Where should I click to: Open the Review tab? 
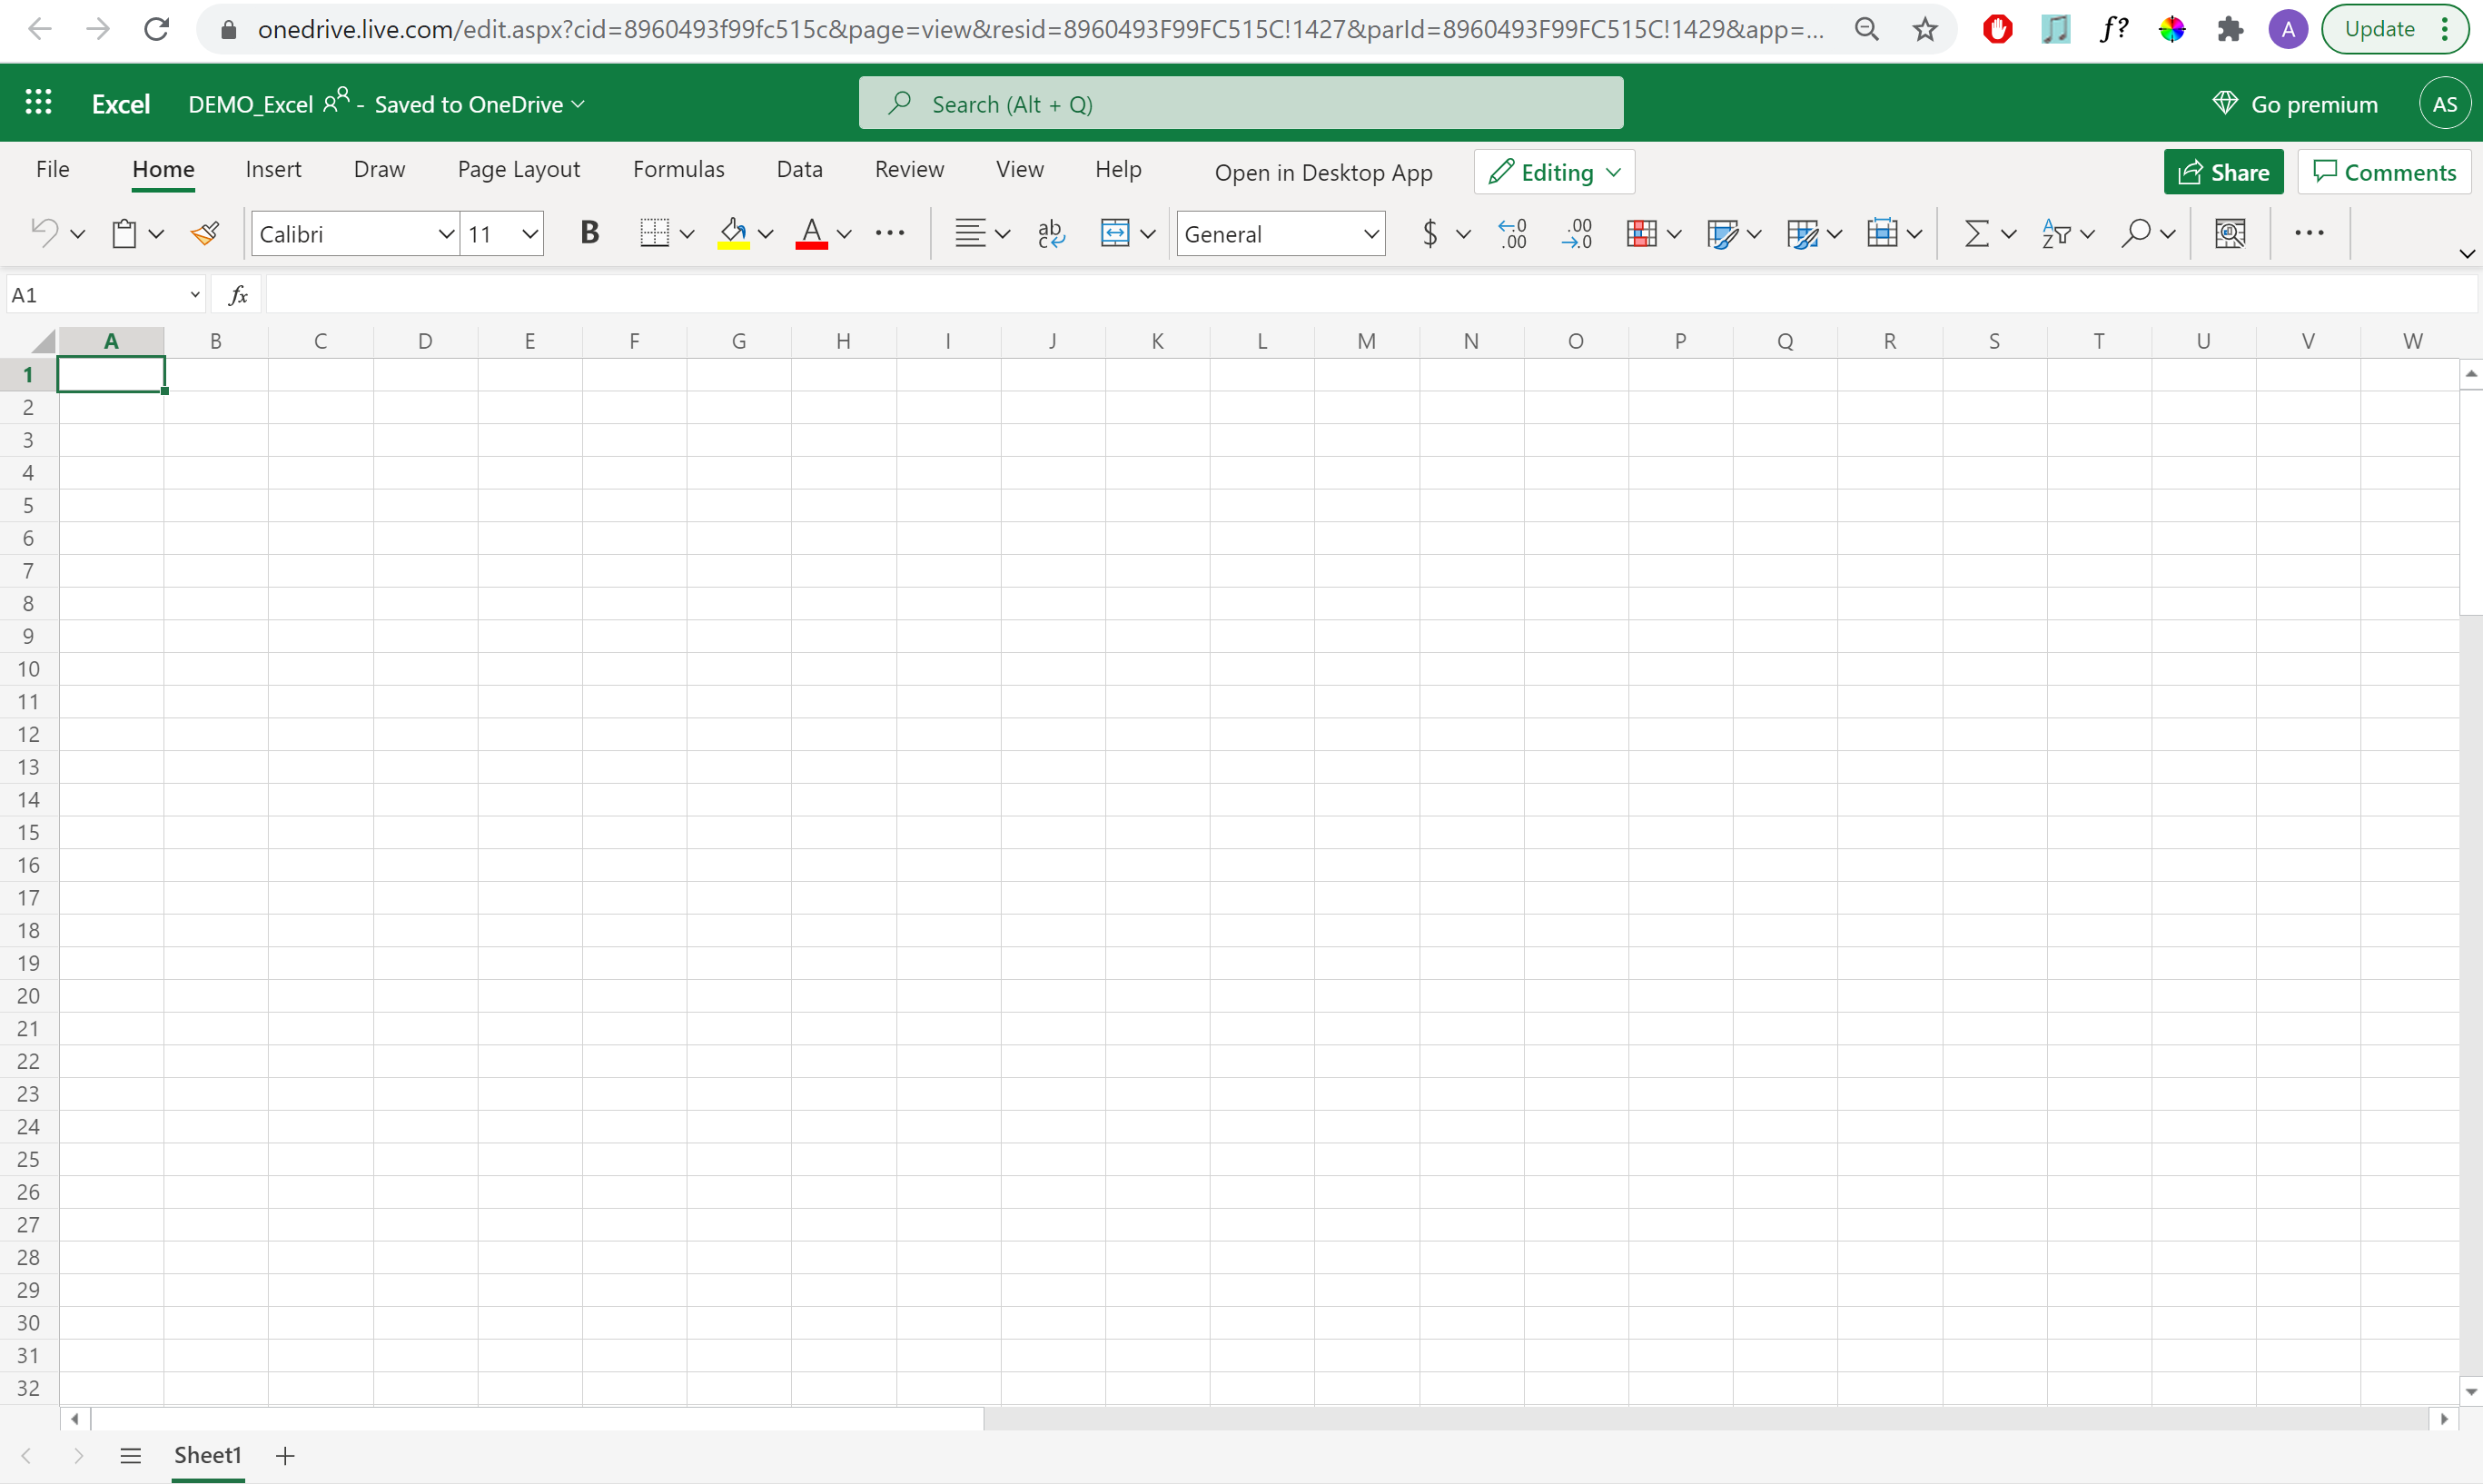[x=909, y=169]
